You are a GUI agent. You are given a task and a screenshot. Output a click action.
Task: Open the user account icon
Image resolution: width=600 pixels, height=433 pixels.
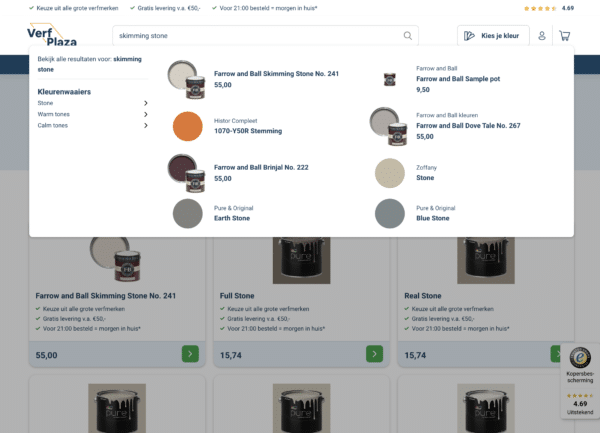pyautogui.click(x=542, y=36)
